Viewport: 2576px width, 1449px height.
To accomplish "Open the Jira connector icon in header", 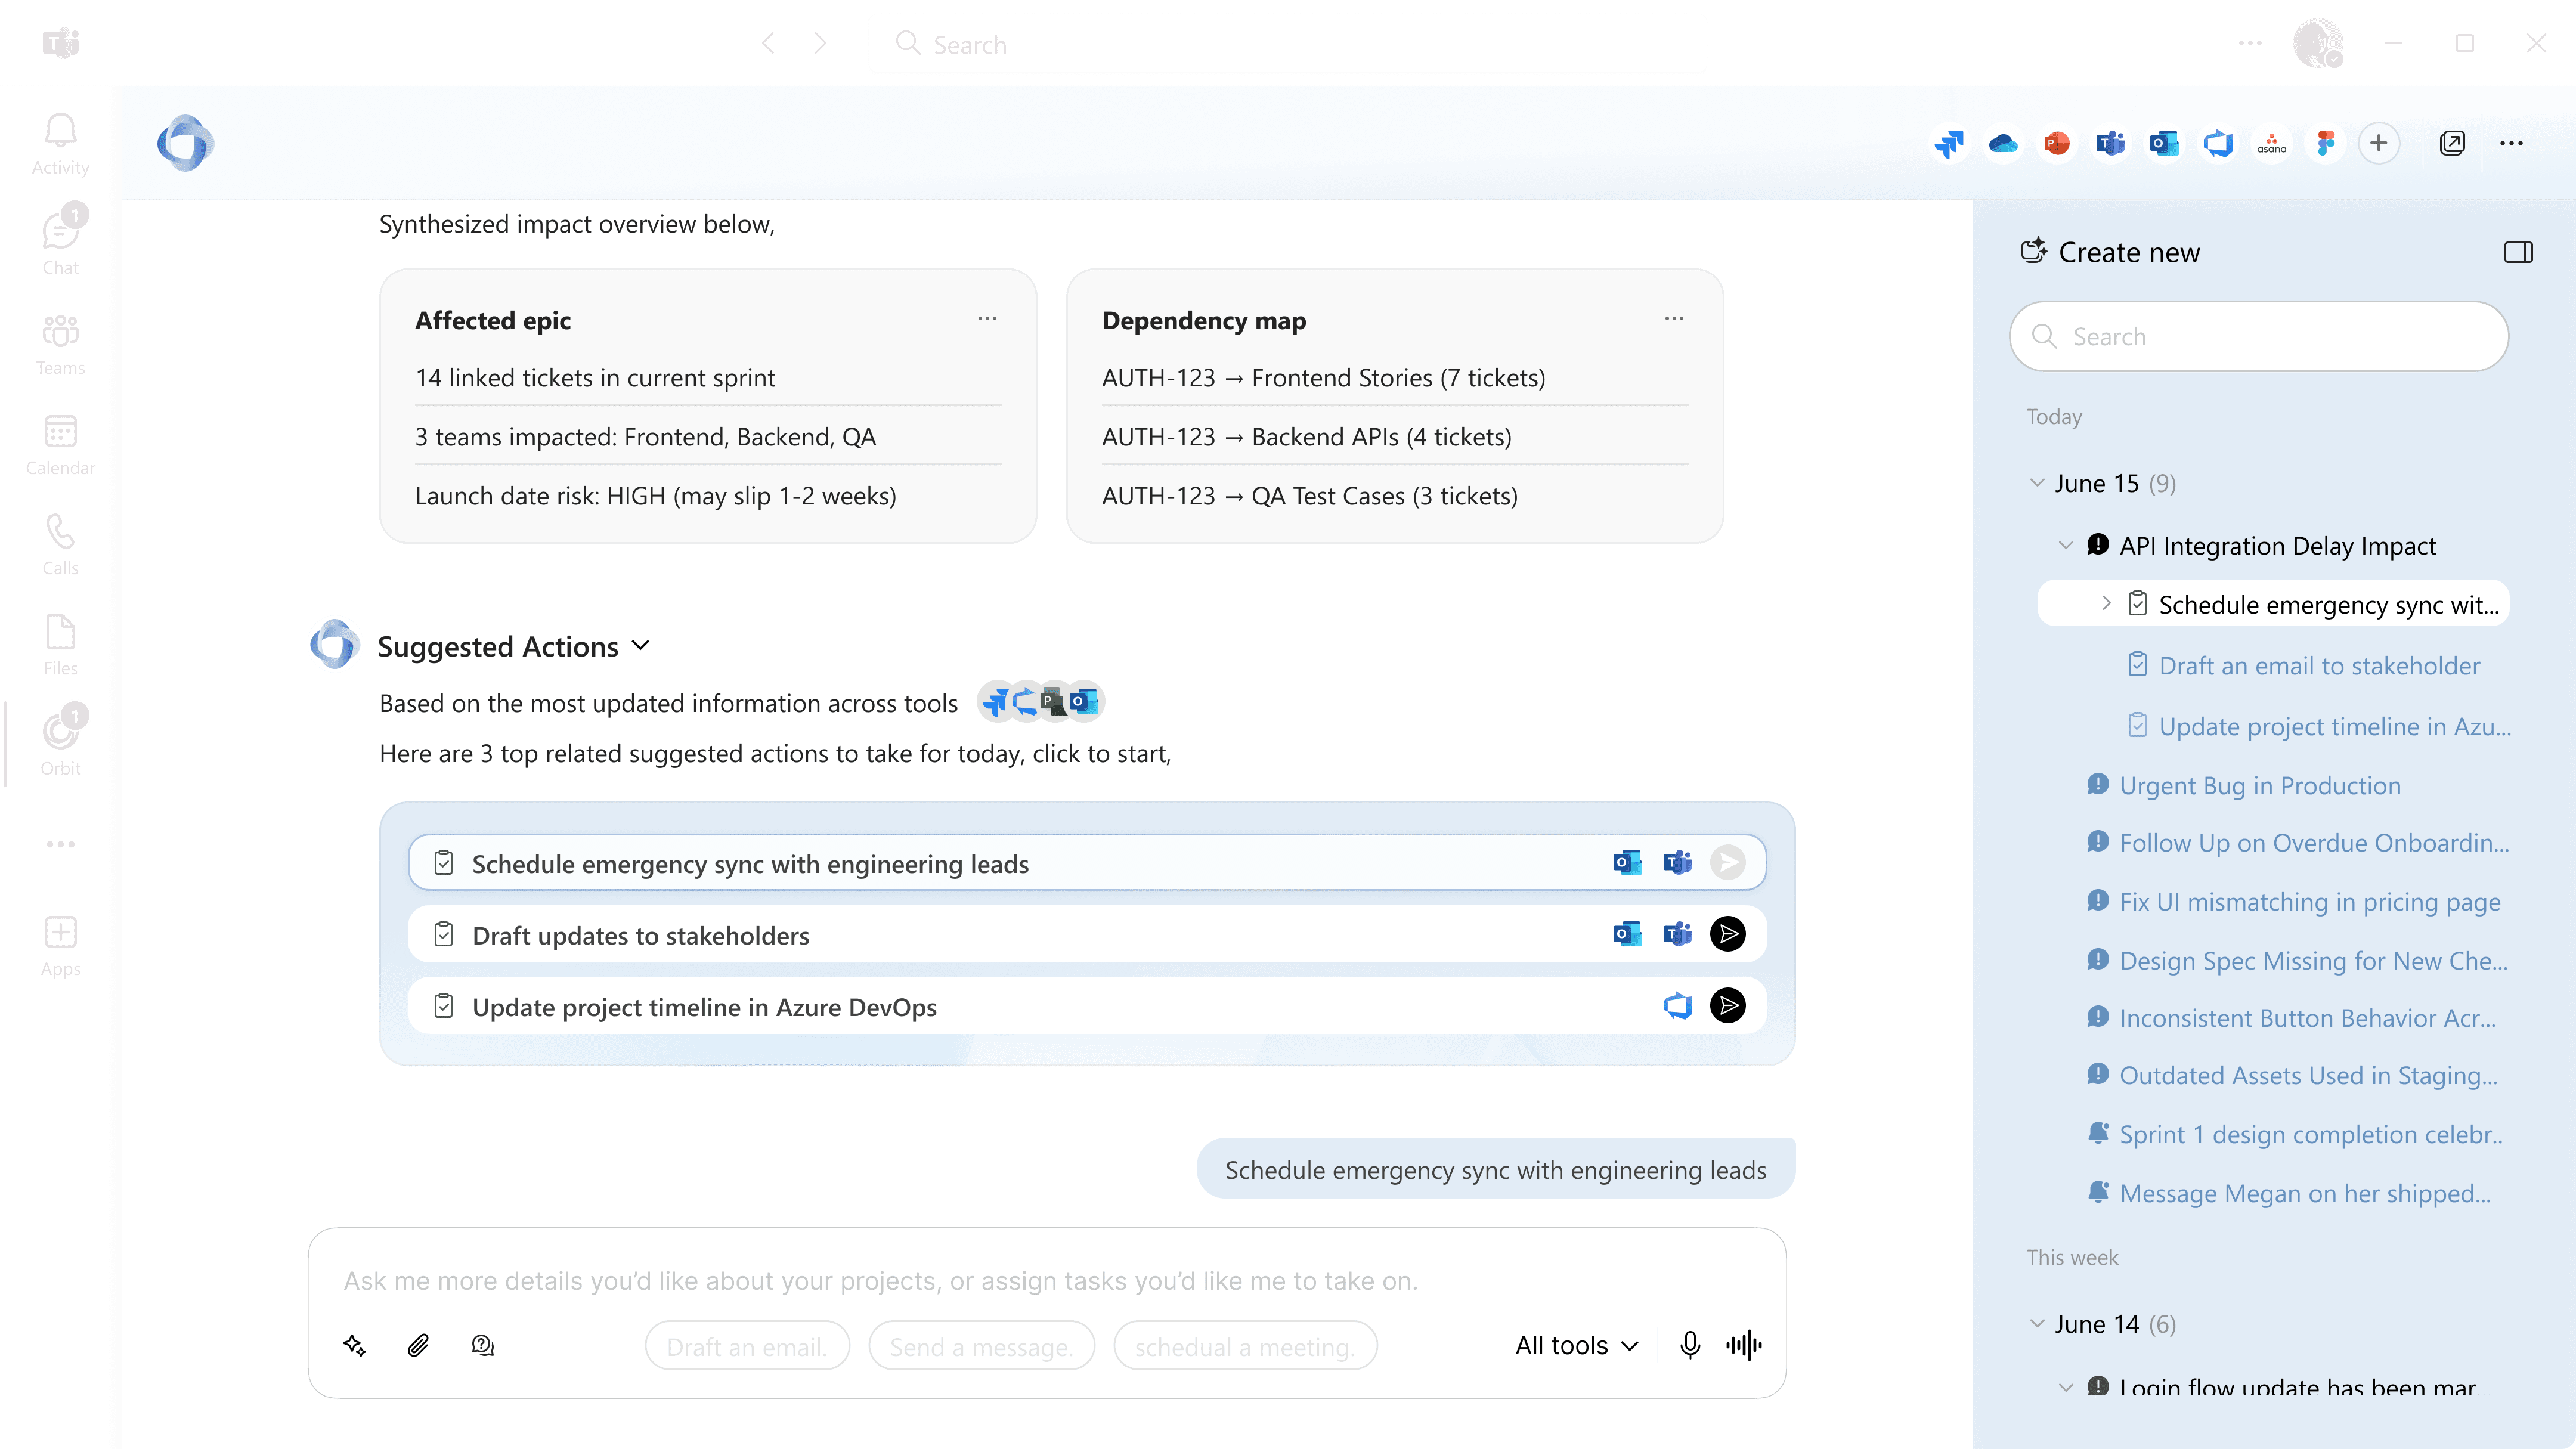I will [1949, 143].
